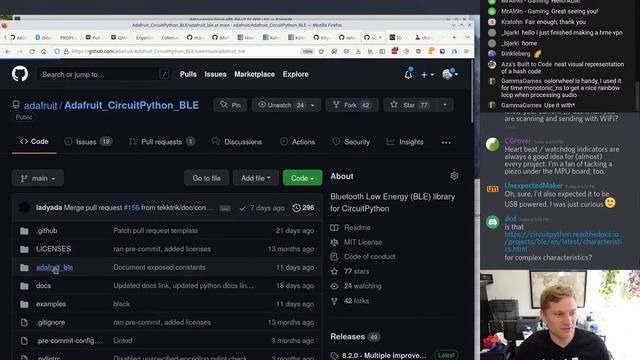This screenshot has width=640, height=360.
Task: Expand the Star lists dropdown arrow
Action: (445, 105)
